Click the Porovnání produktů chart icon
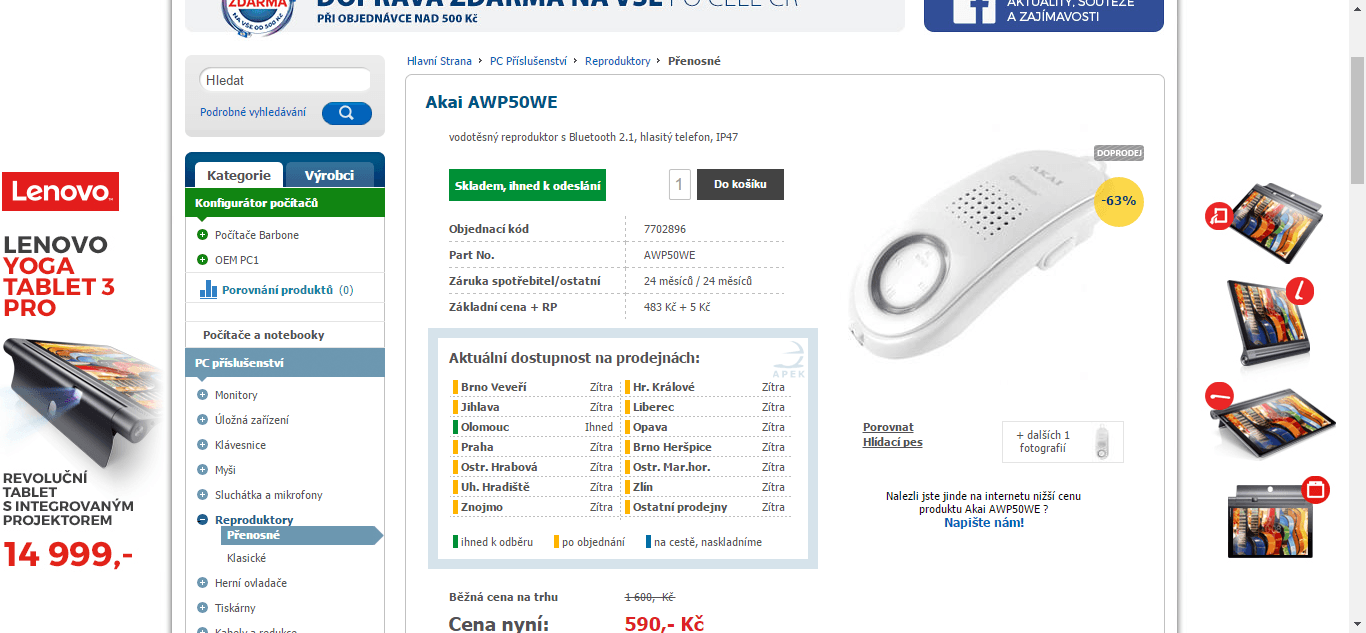This screenshot has height=633, width=1366. [x=208, y=290]
